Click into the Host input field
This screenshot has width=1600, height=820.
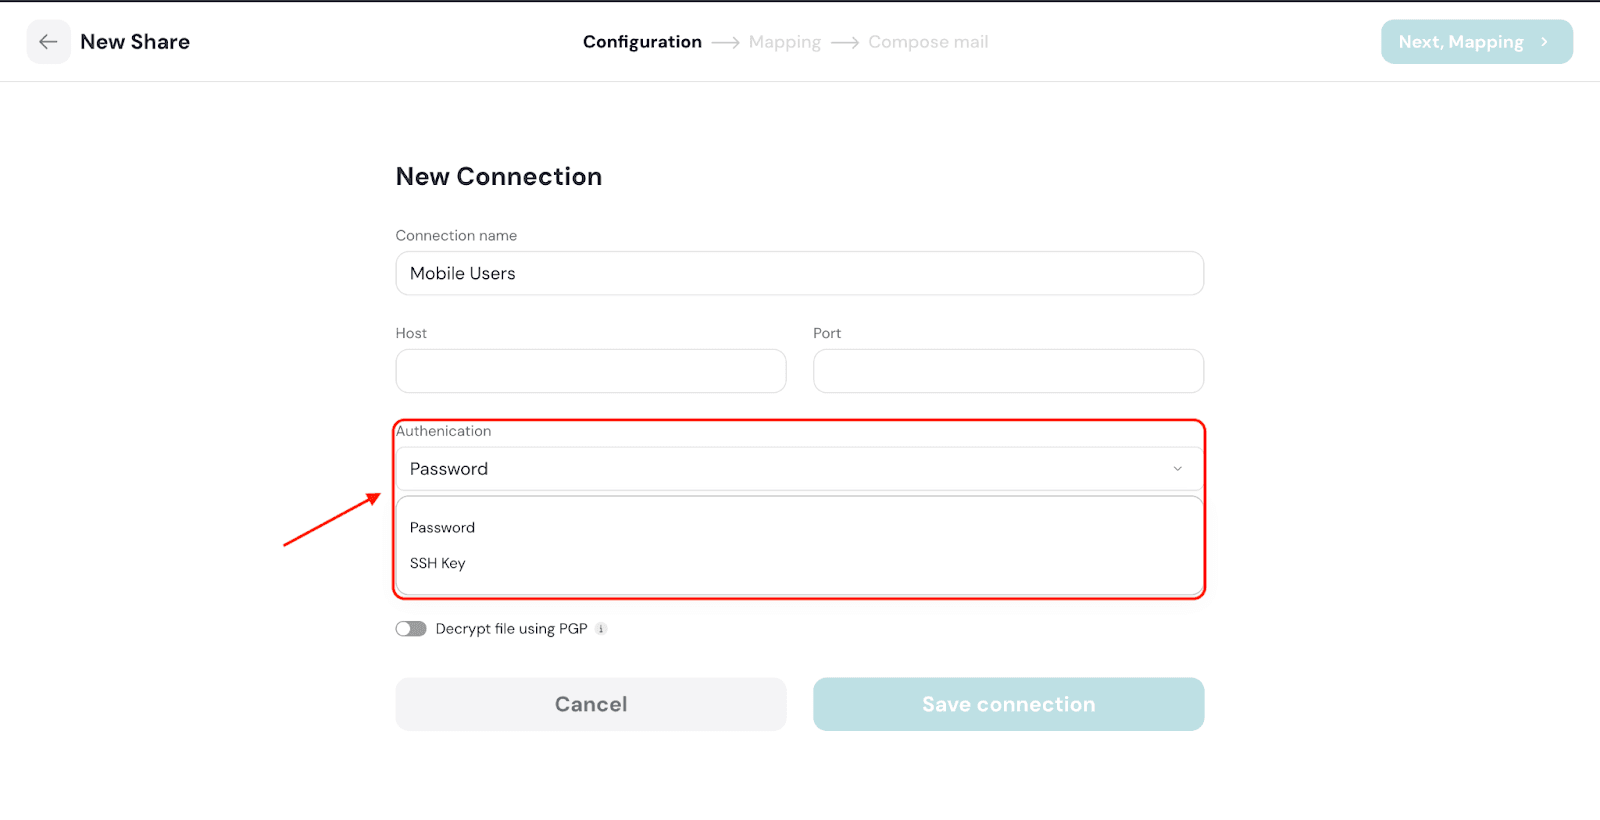[591, 371]
